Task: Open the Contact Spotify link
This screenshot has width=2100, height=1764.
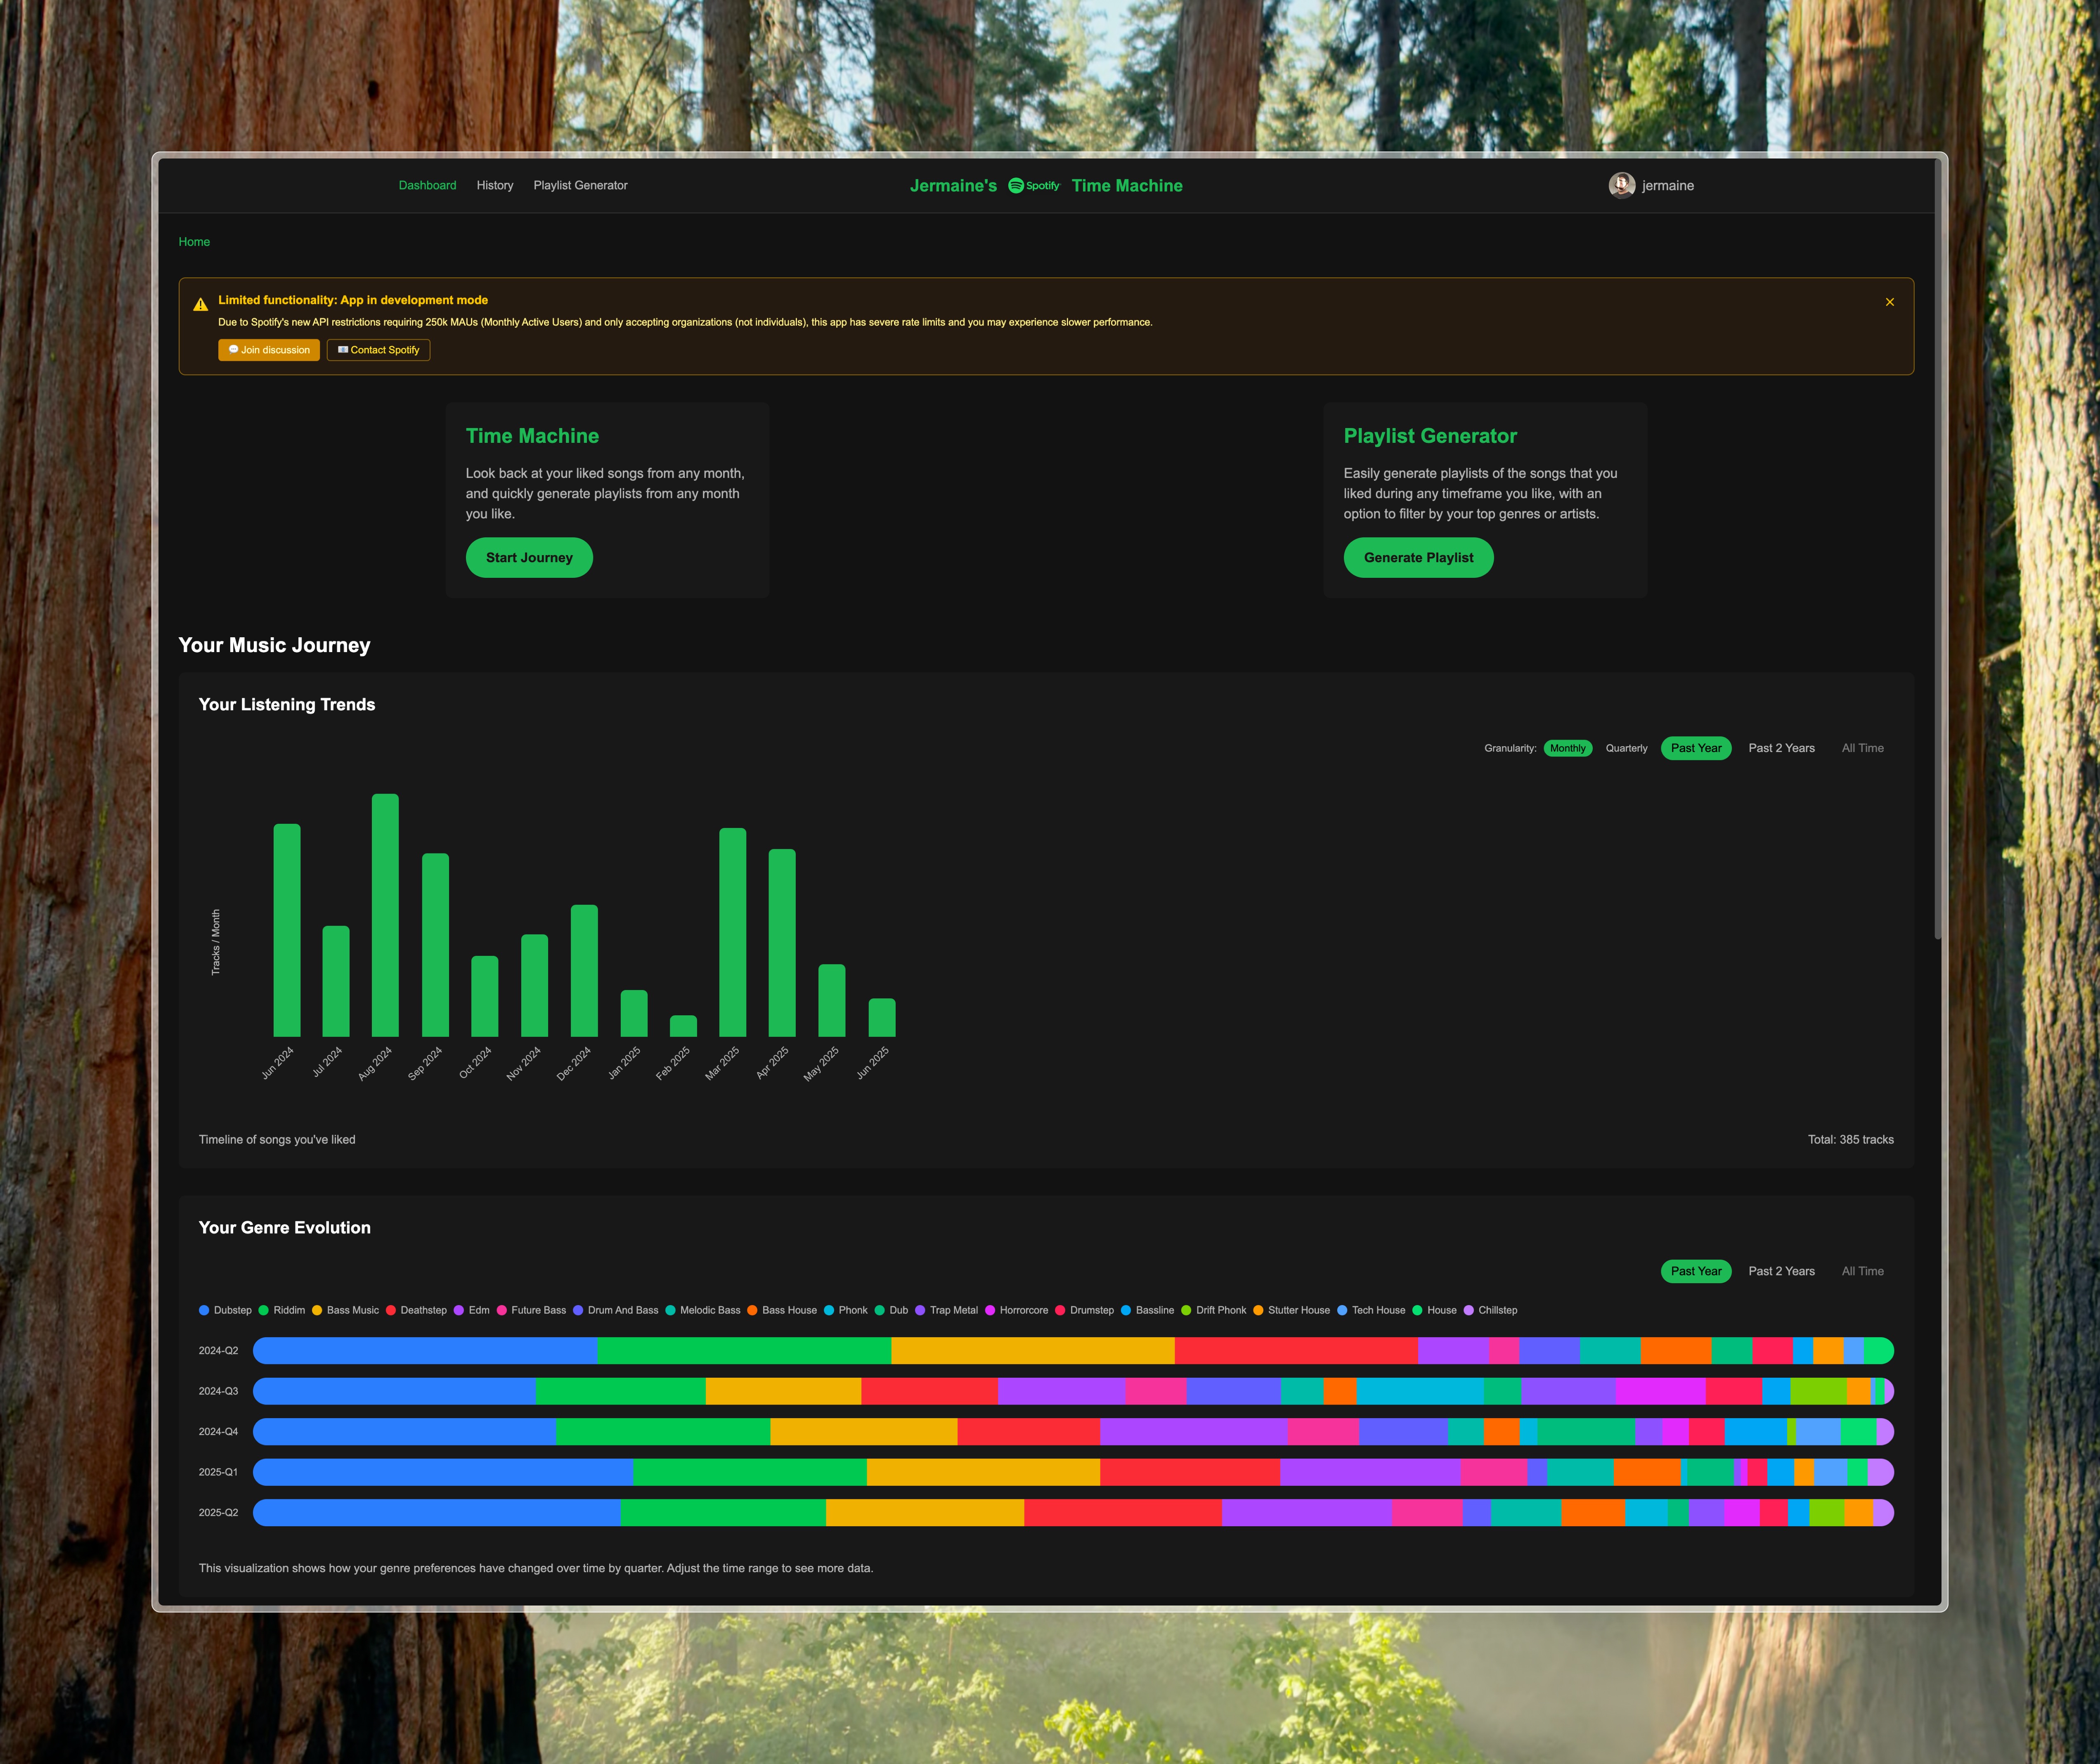Action: tap(378, 350)
